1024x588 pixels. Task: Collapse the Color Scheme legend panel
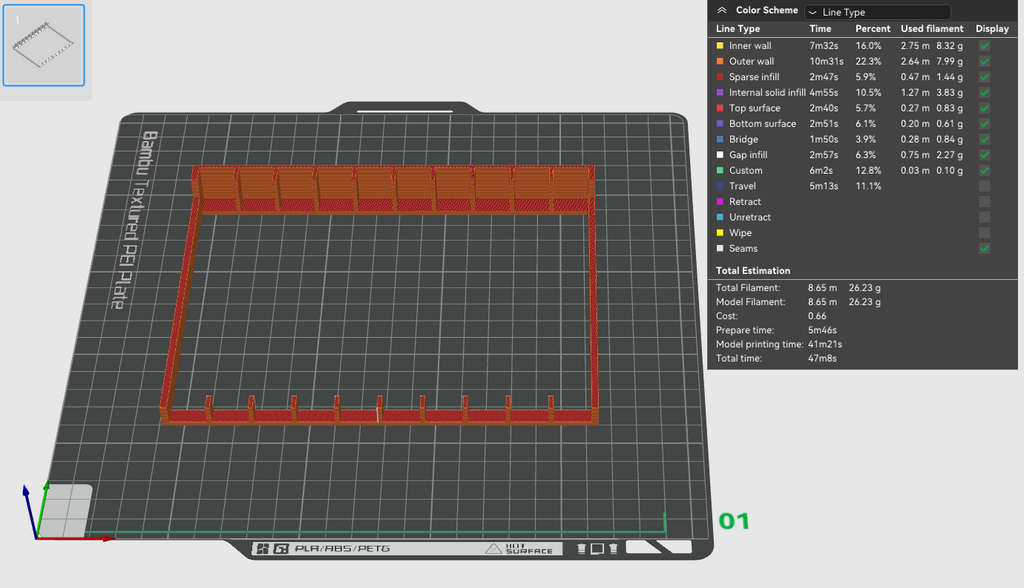[722, 10]
